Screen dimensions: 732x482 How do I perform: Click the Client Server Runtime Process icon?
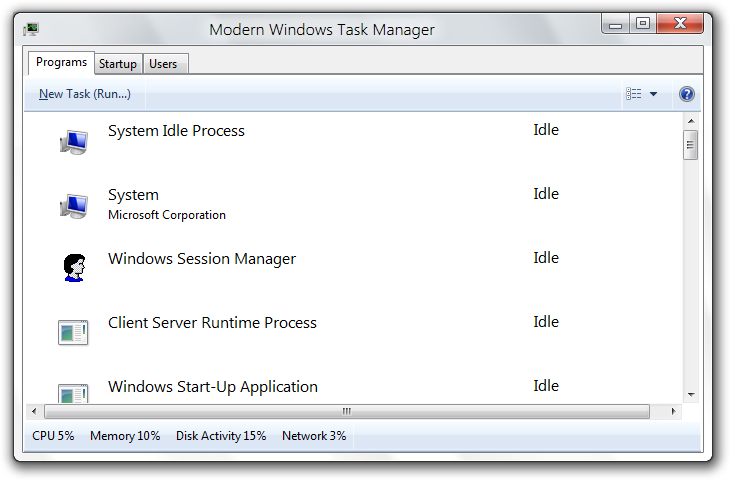pyautogui.click(x=73, y=332)
